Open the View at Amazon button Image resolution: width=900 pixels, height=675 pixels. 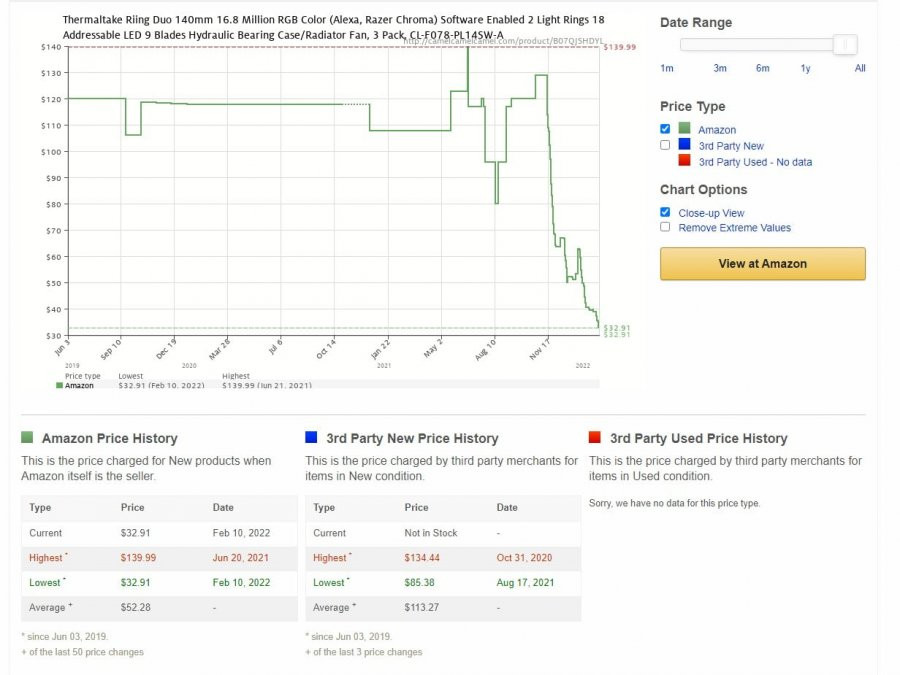point(762,263)
